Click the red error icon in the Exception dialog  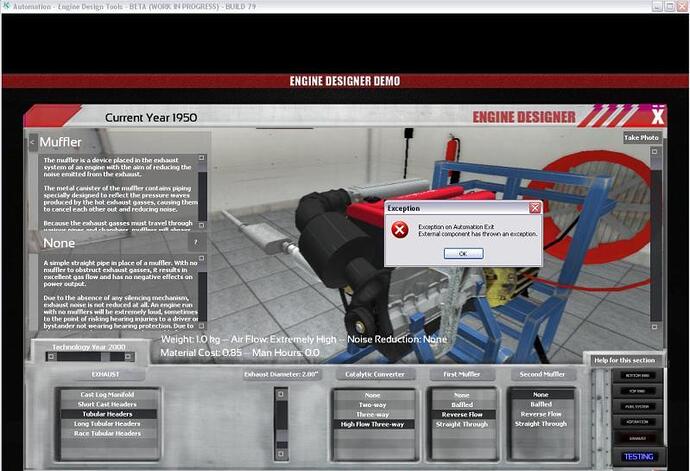pyautogui.click(x=400, y=230)
